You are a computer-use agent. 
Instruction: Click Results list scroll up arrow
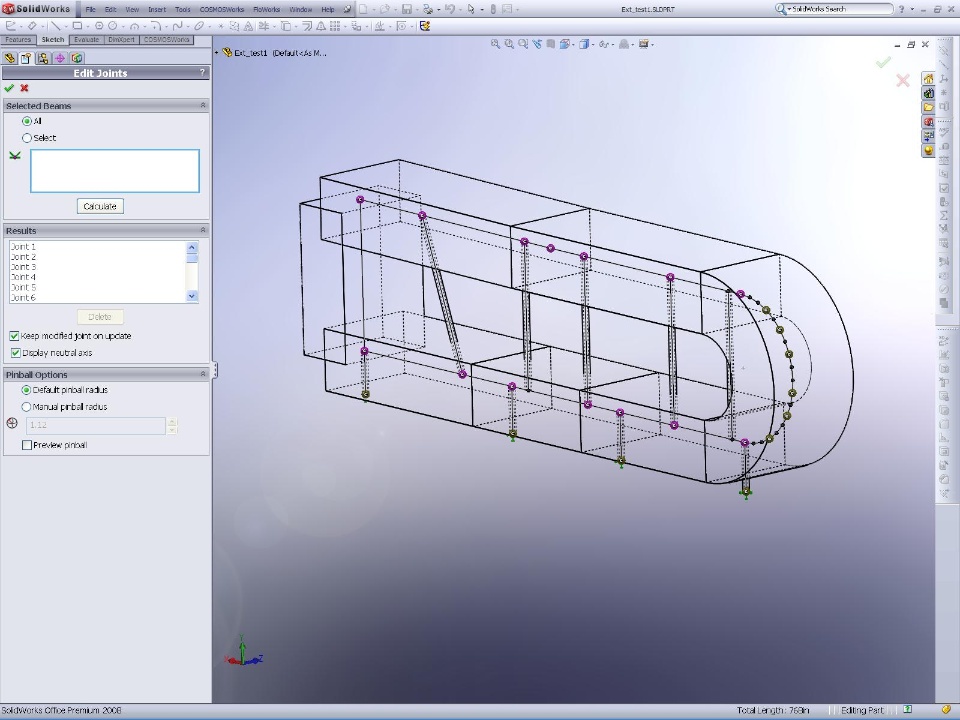192,247
